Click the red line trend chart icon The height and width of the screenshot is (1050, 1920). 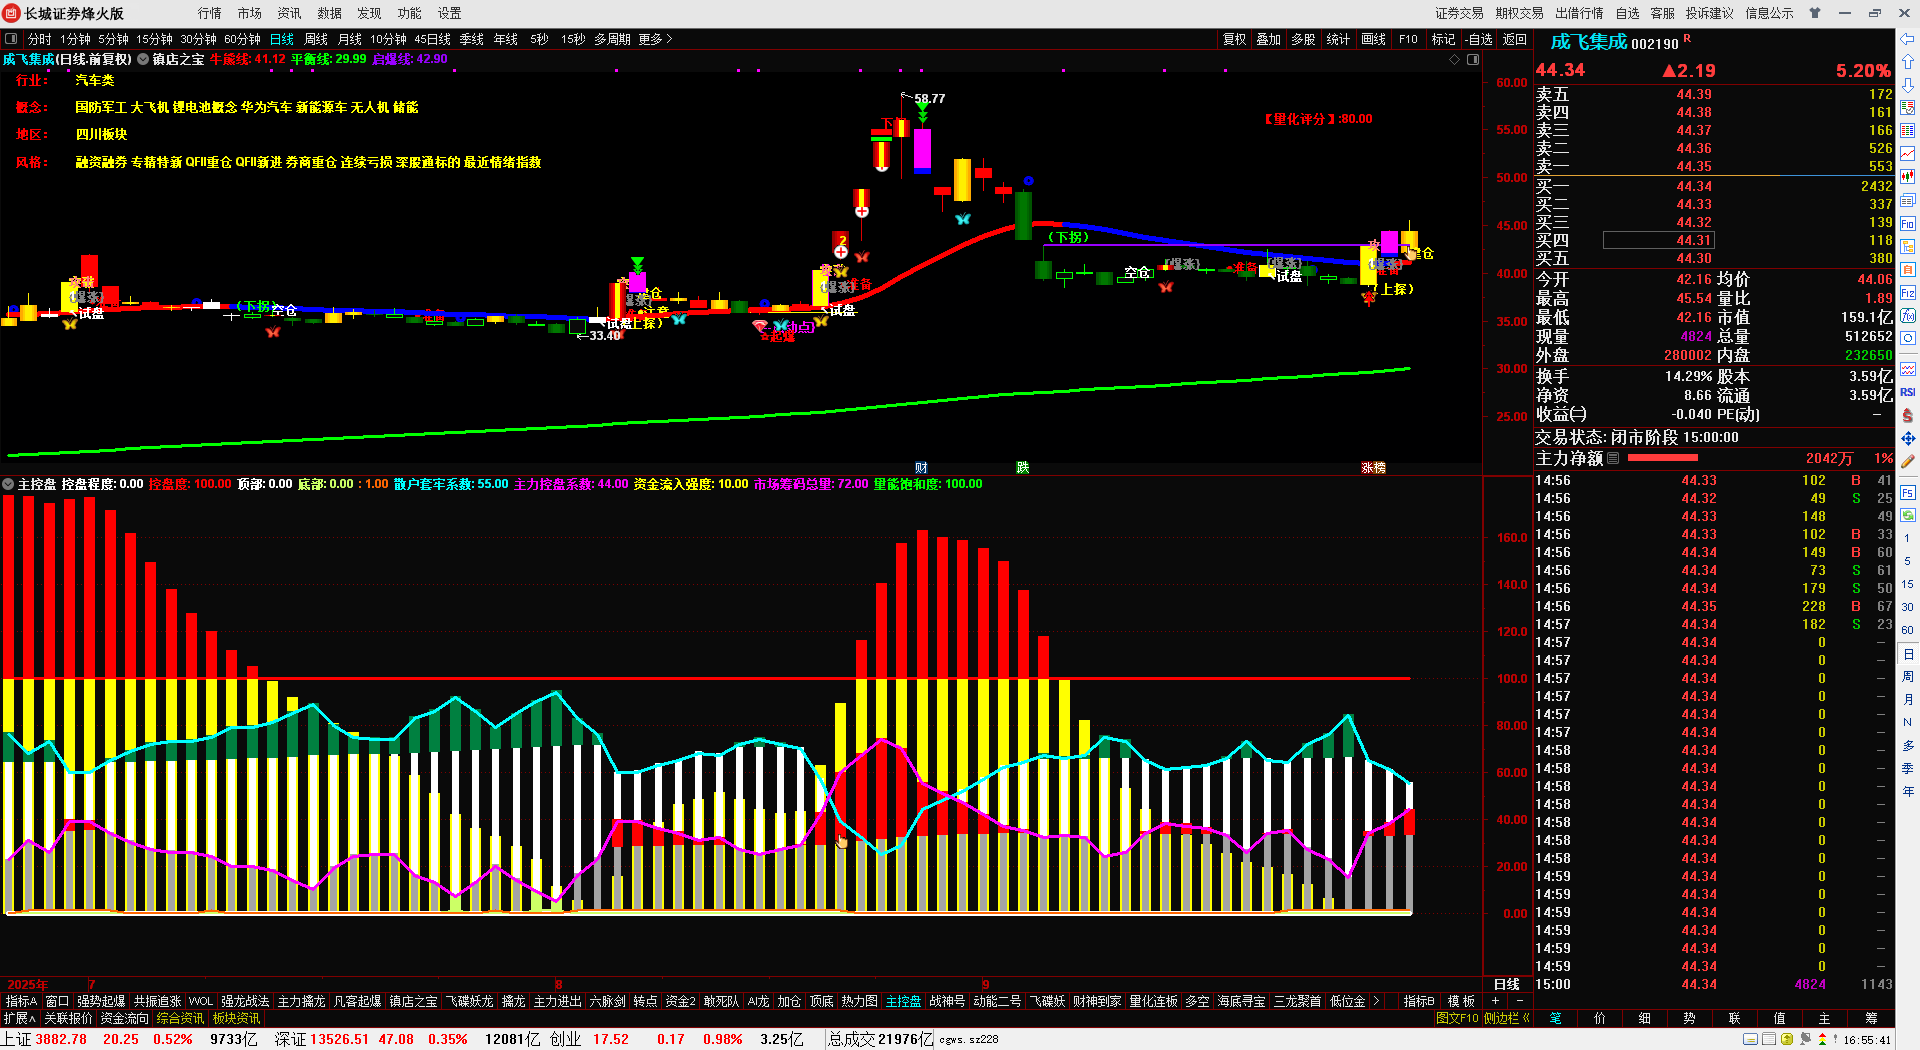point(1908,153)
